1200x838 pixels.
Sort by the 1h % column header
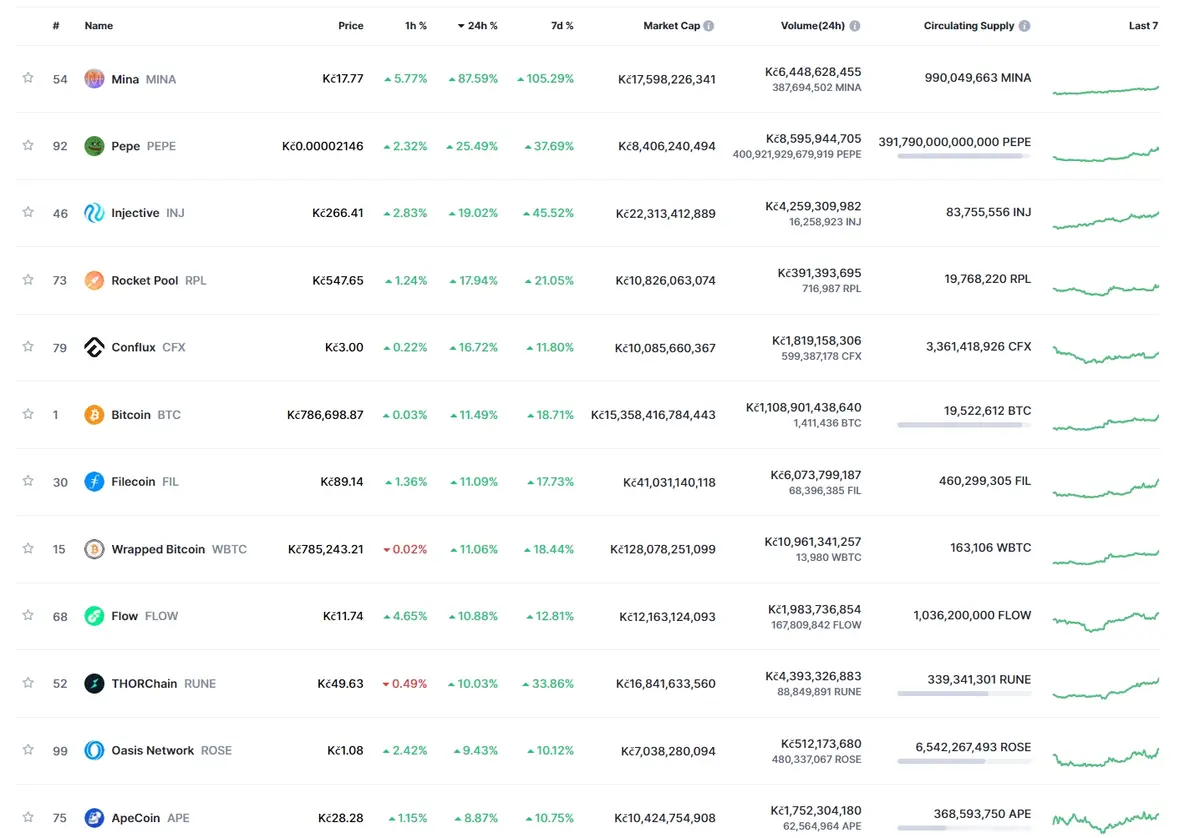(416, 26)
